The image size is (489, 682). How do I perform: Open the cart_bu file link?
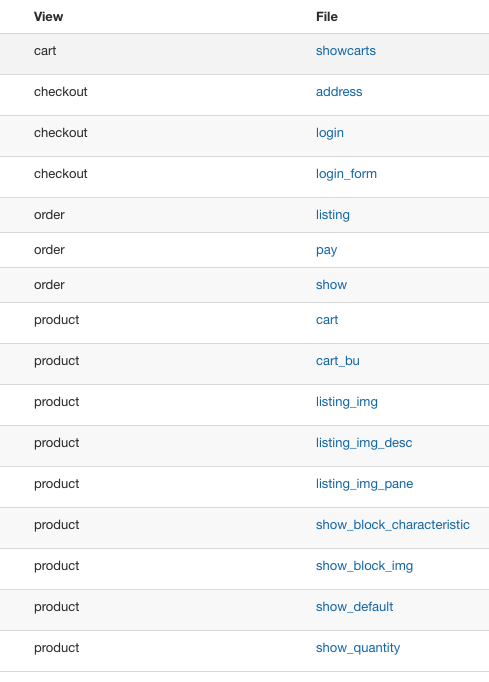(338, 361)
